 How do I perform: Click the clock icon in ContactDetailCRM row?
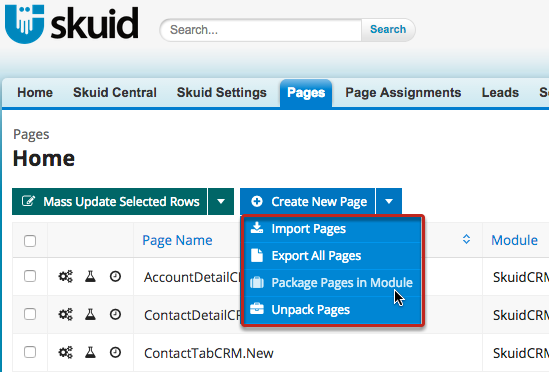115,314
